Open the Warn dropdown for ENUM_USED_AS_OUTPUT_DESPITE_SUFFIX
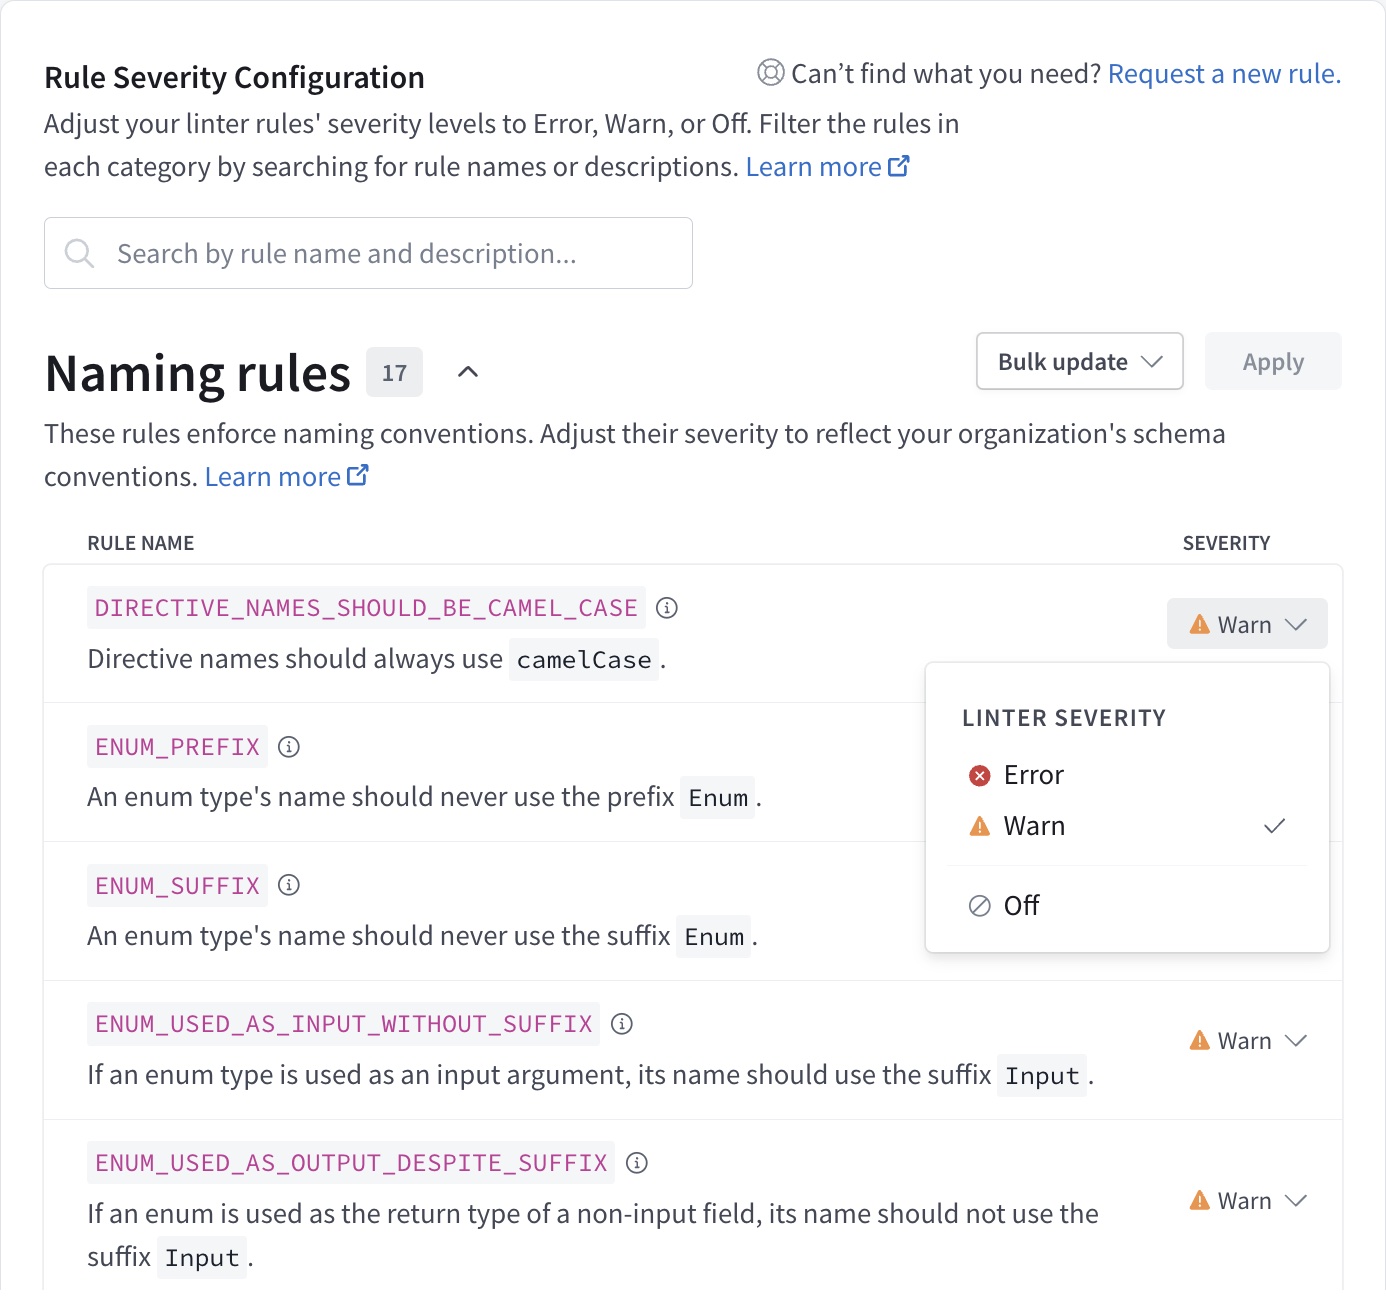The height and width of the screenshot is (1313, 1386). coord(1246,1200)
